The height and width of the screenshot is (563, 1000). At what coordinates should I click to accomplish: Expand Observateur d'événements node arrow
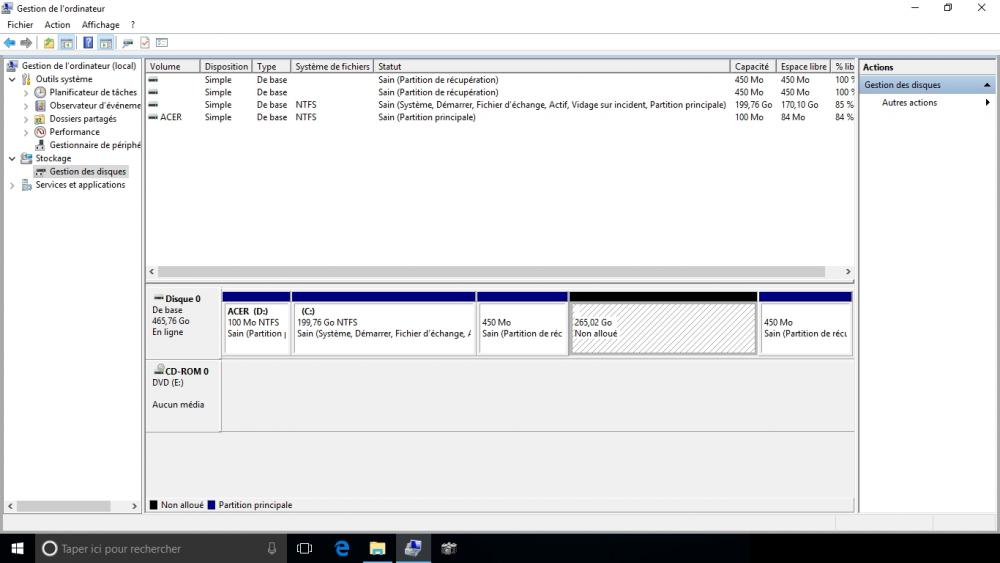point(26,106)
